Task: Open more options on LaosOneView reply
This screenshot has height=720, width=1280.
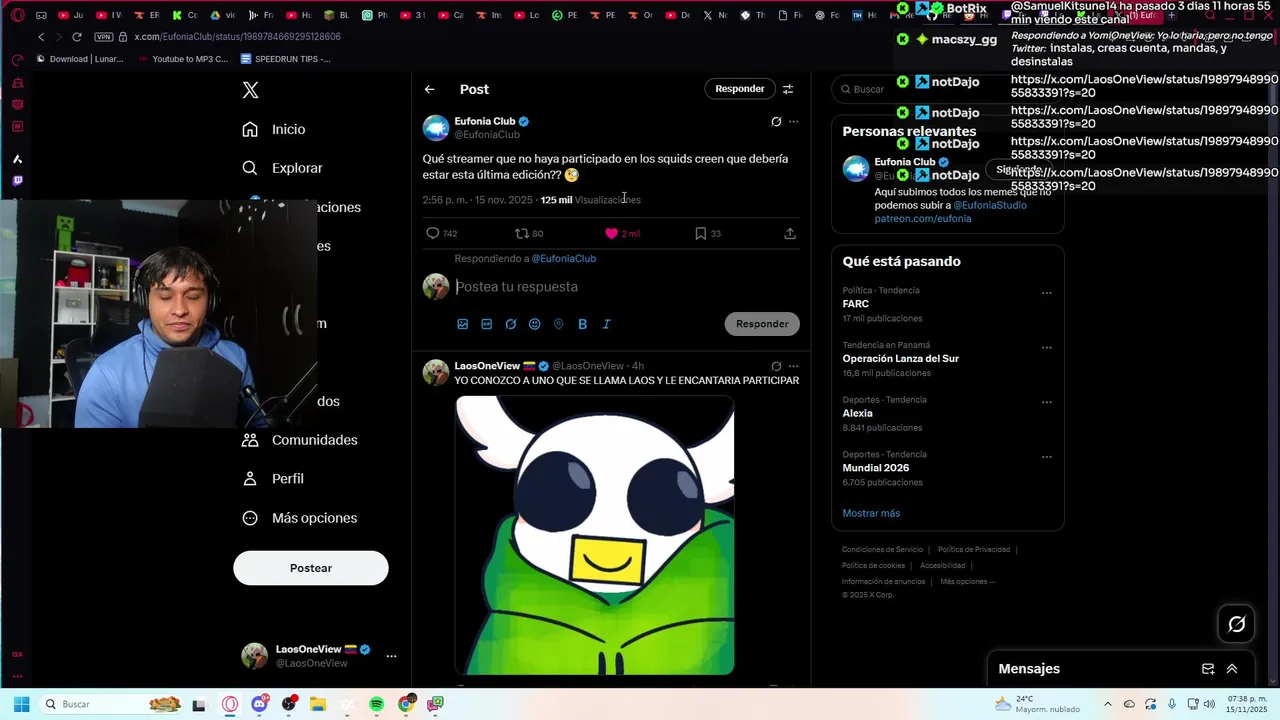Action: pyautogui.click(x=793, y=366)
